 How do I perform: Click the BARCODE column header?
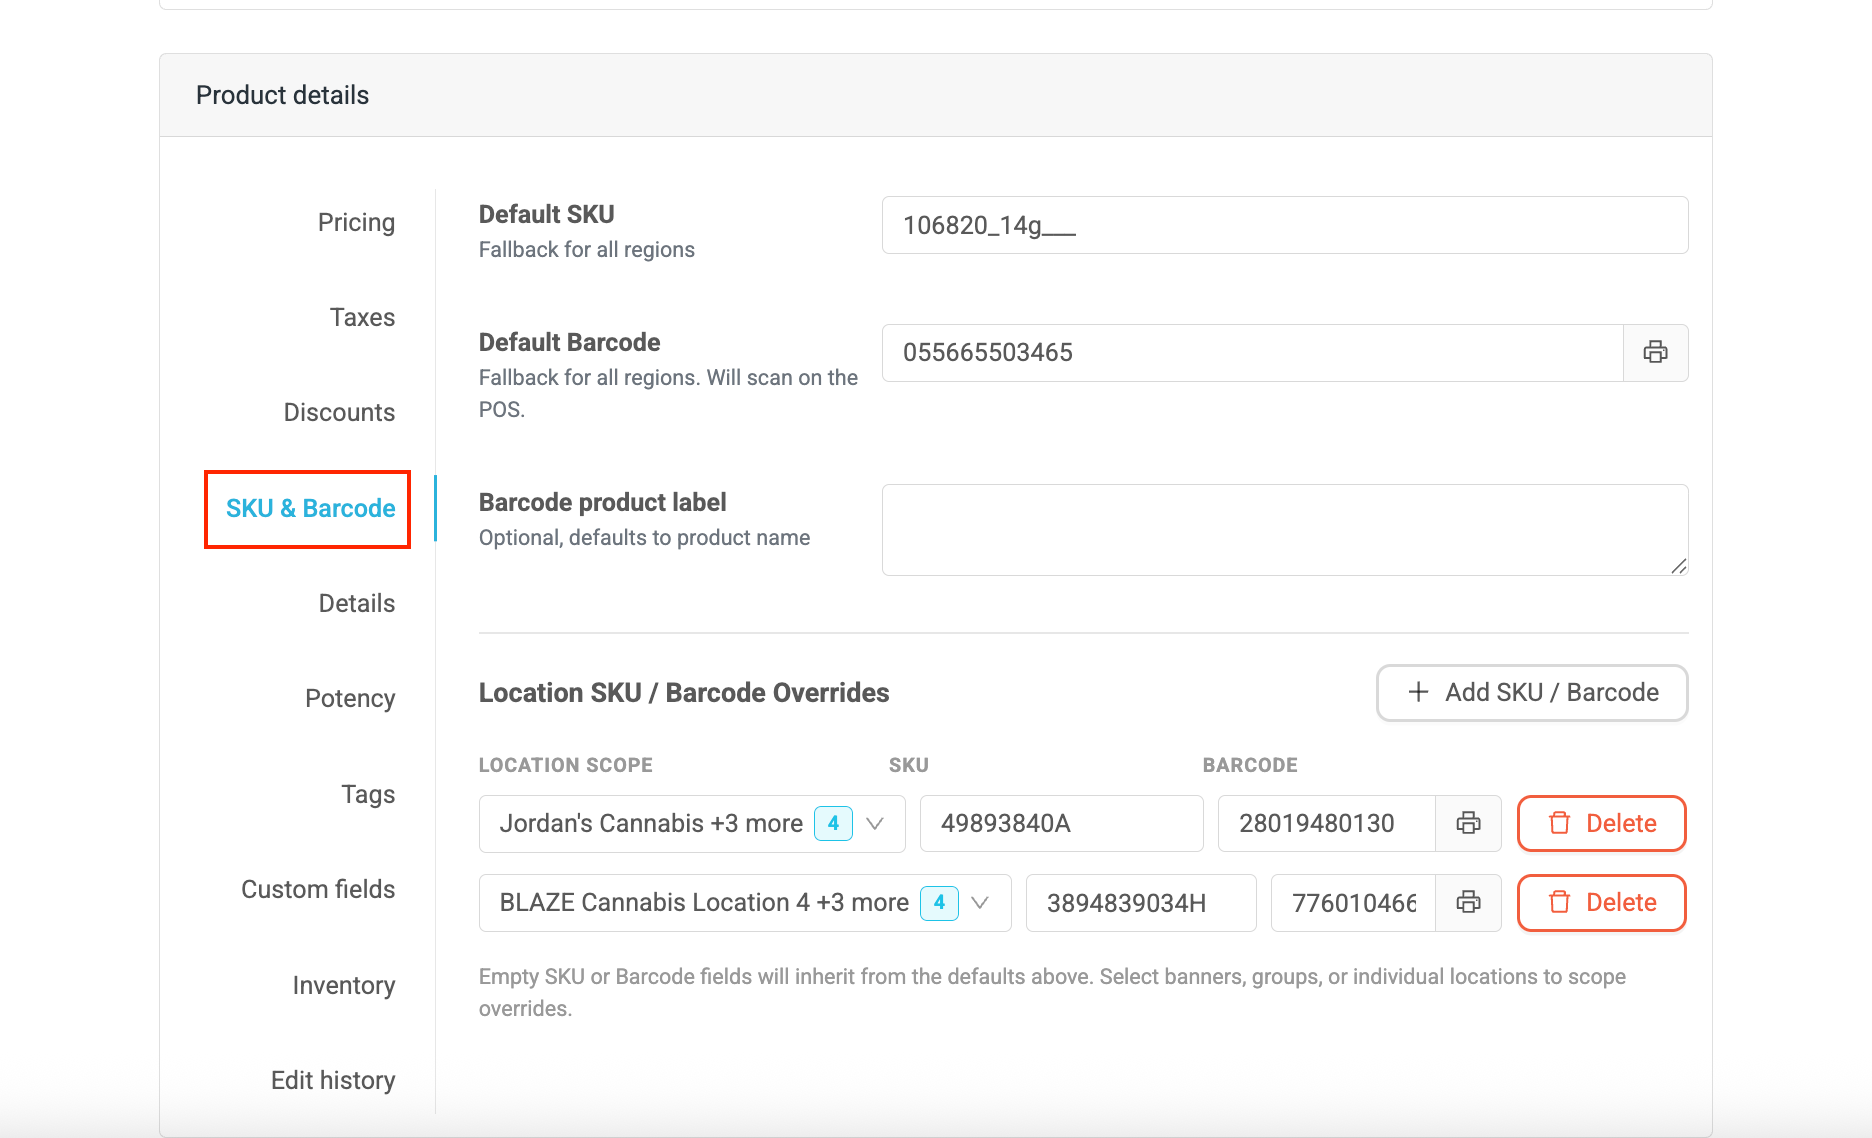(1250, 765)
